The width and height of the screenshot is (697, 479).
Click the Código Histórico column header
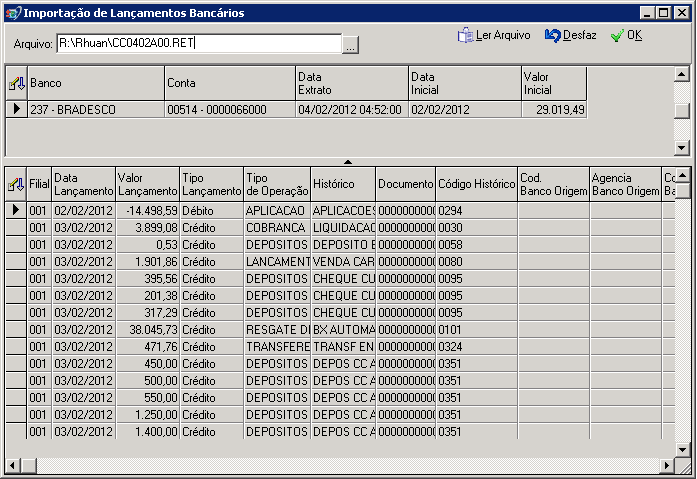(477, 184)
